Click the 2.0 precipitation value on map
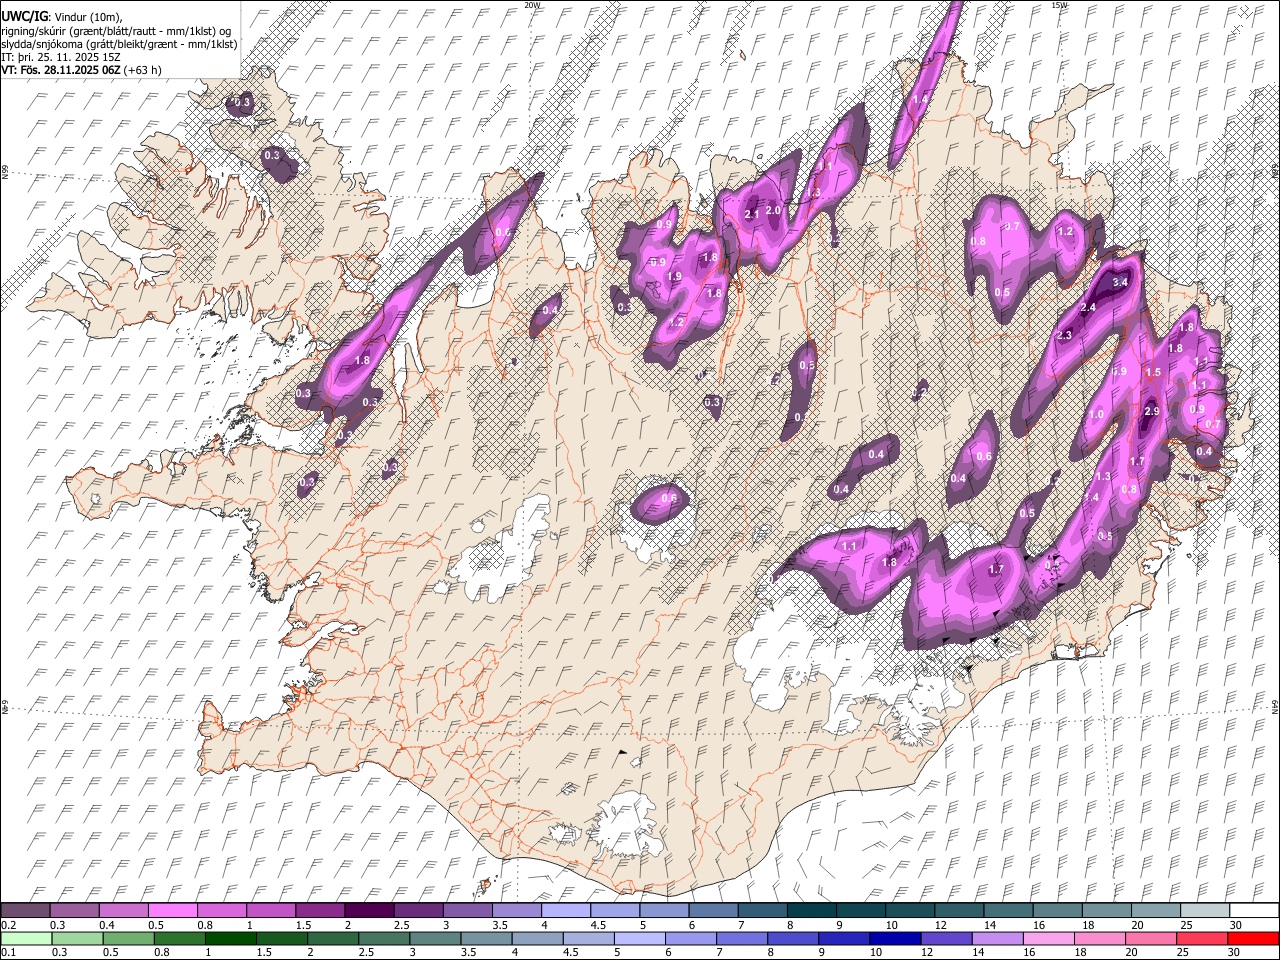Image resolution: width=1280 pixels, height=960 pixels. coord(773,210)
